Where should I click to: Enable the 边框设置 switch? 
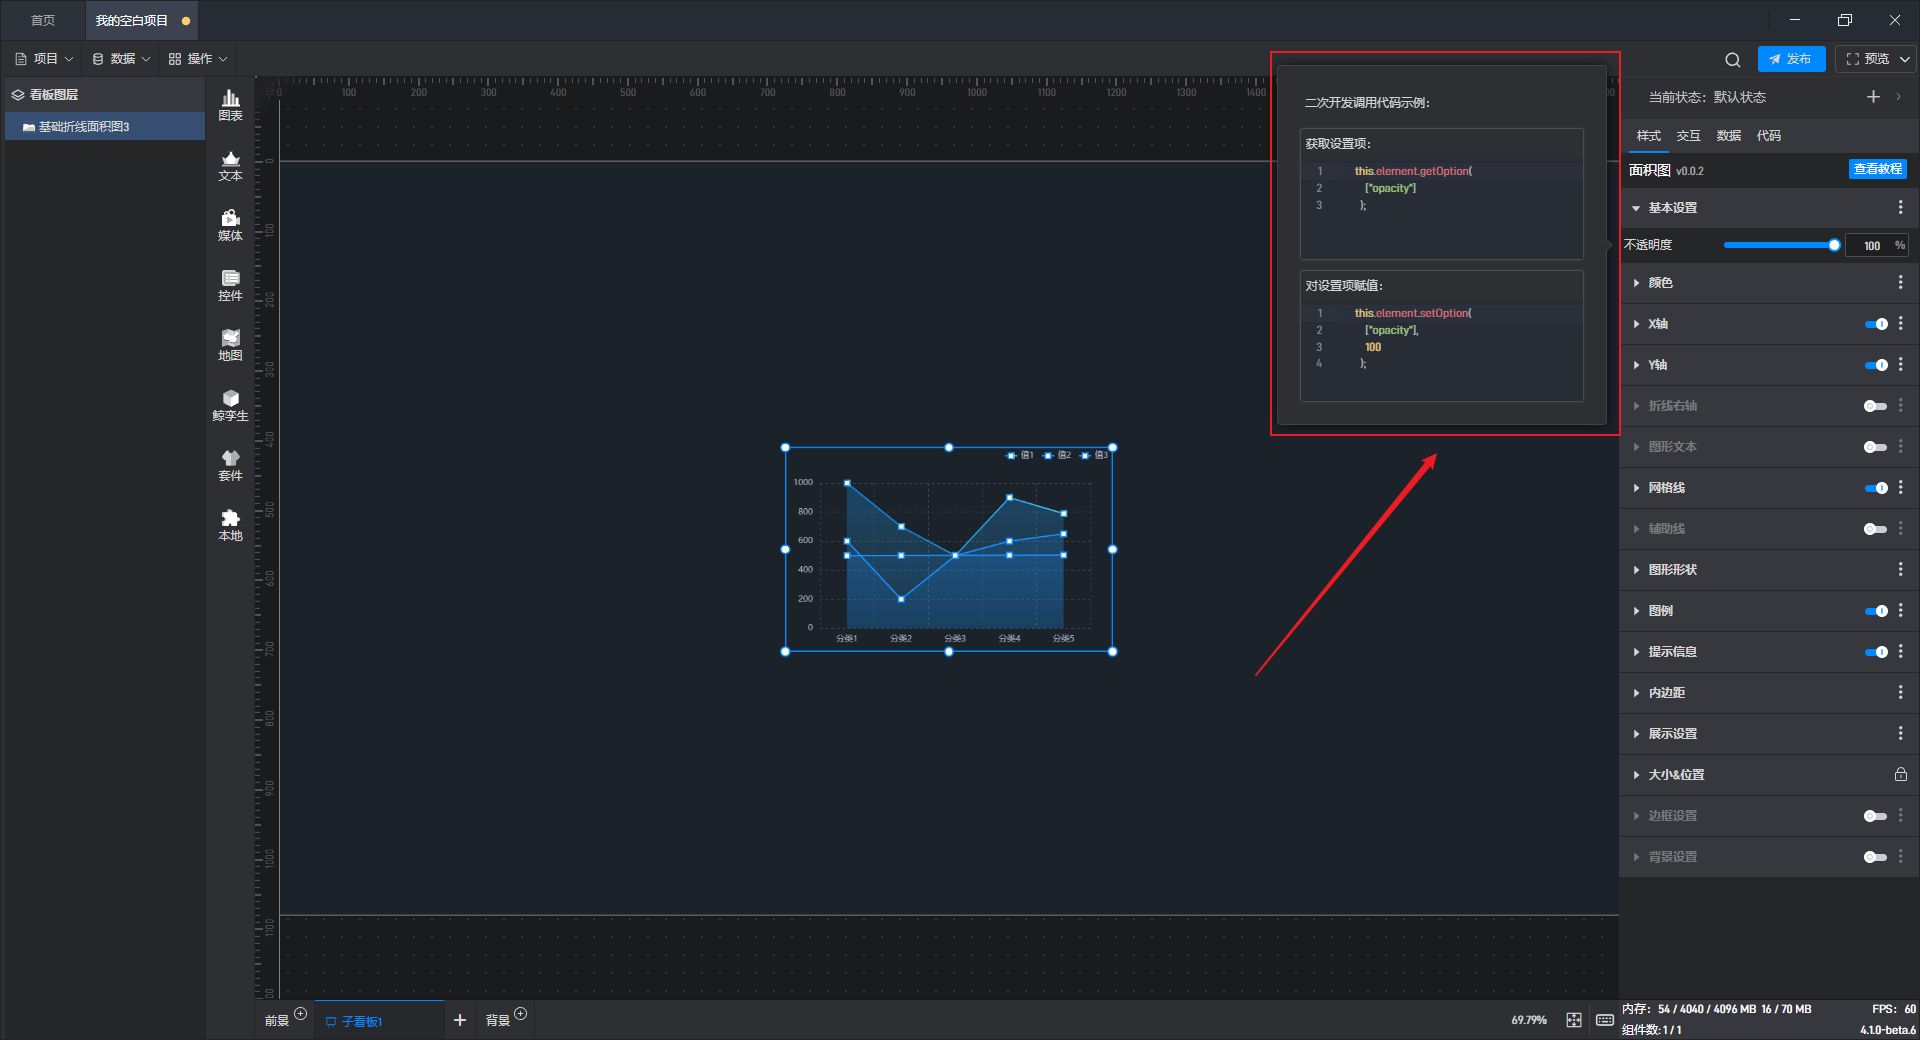(x=1876, y=816)
